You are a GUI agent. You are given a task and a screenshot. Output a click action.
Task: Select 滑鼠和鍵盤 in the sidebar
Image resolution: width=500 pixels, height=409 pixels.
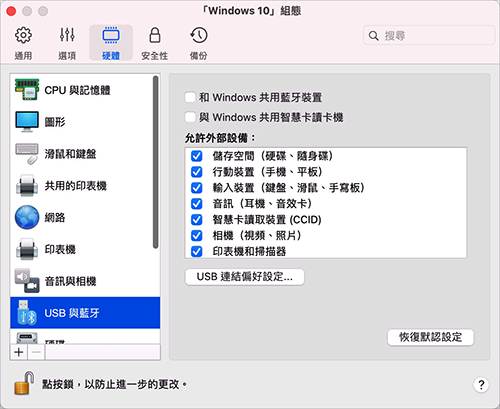pos(85,154)
